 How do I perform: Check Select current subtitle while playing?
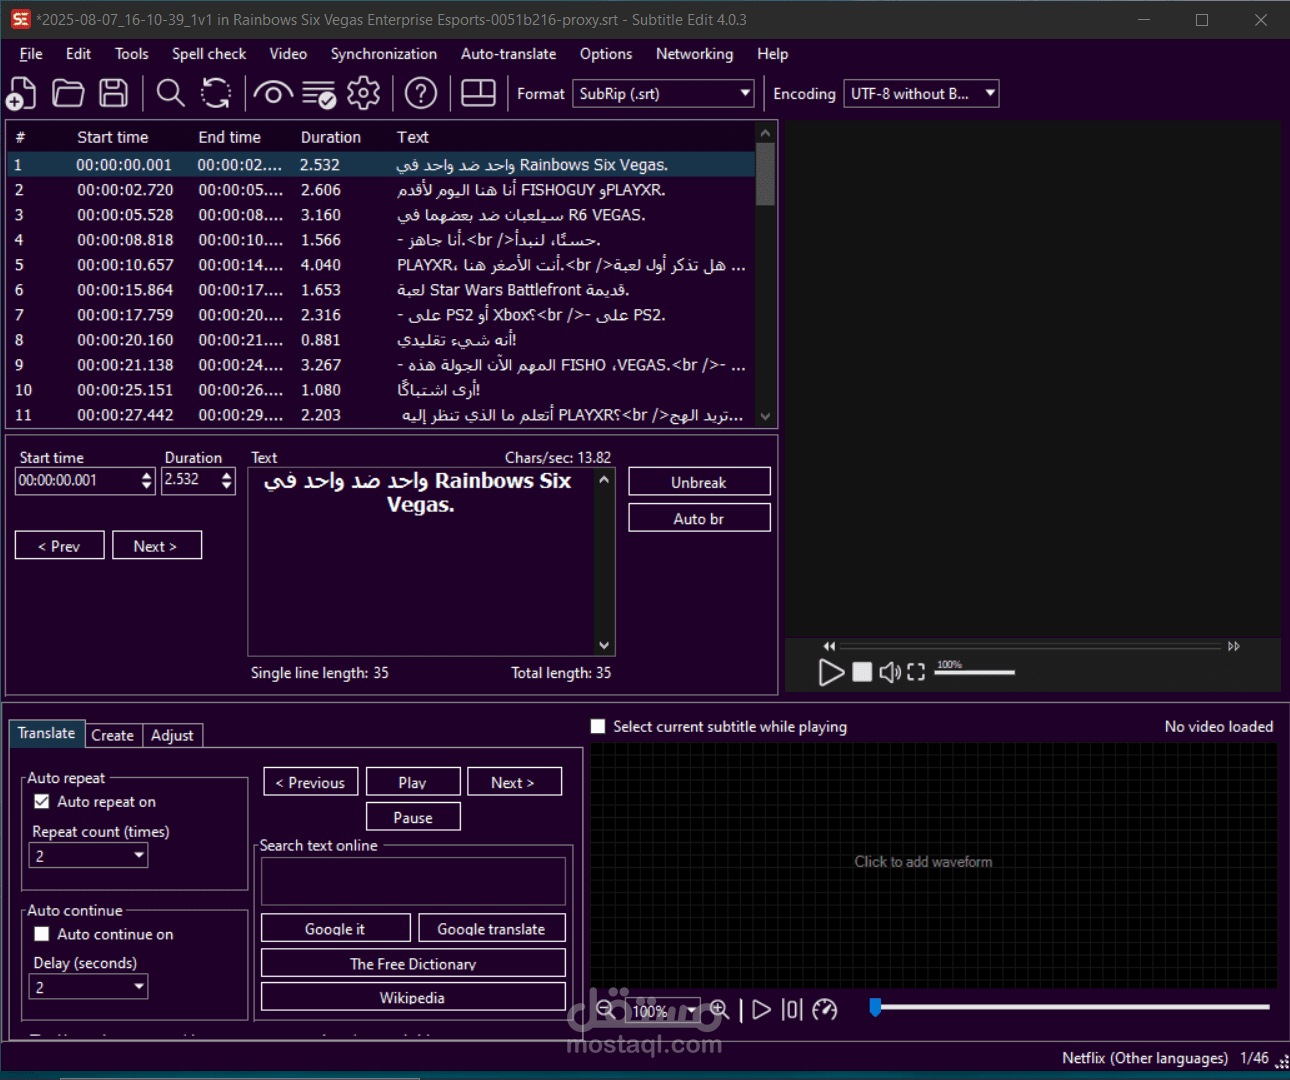click(598, 727)
